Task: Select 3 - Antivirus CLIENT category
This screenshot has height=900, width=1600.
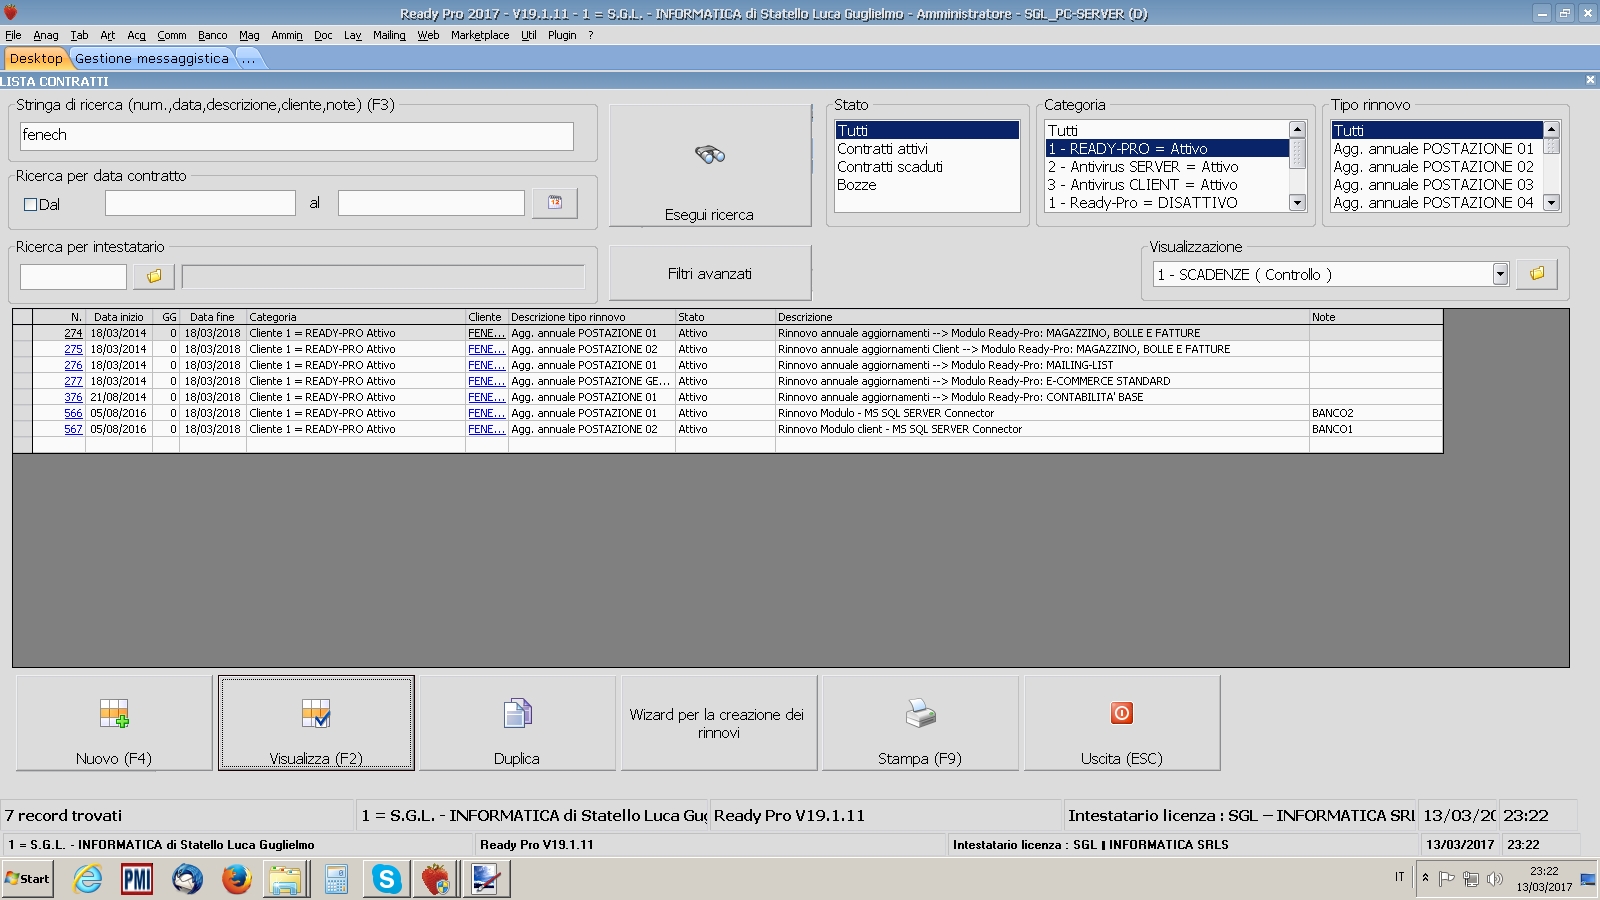Action: [1167, 185]
